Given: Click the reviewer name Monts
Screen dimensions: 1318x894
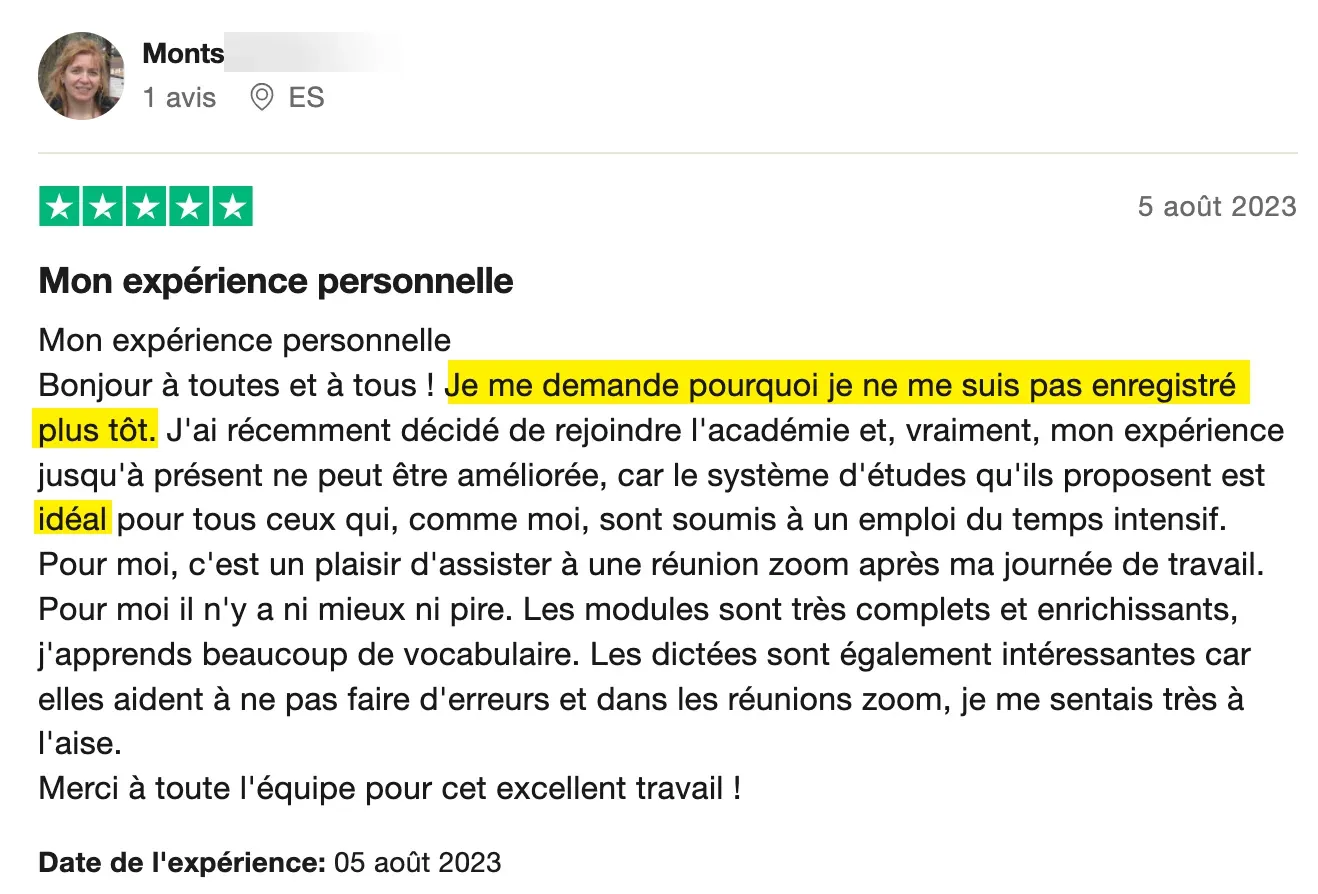Looking at the screenshot, I should point(183,53).
